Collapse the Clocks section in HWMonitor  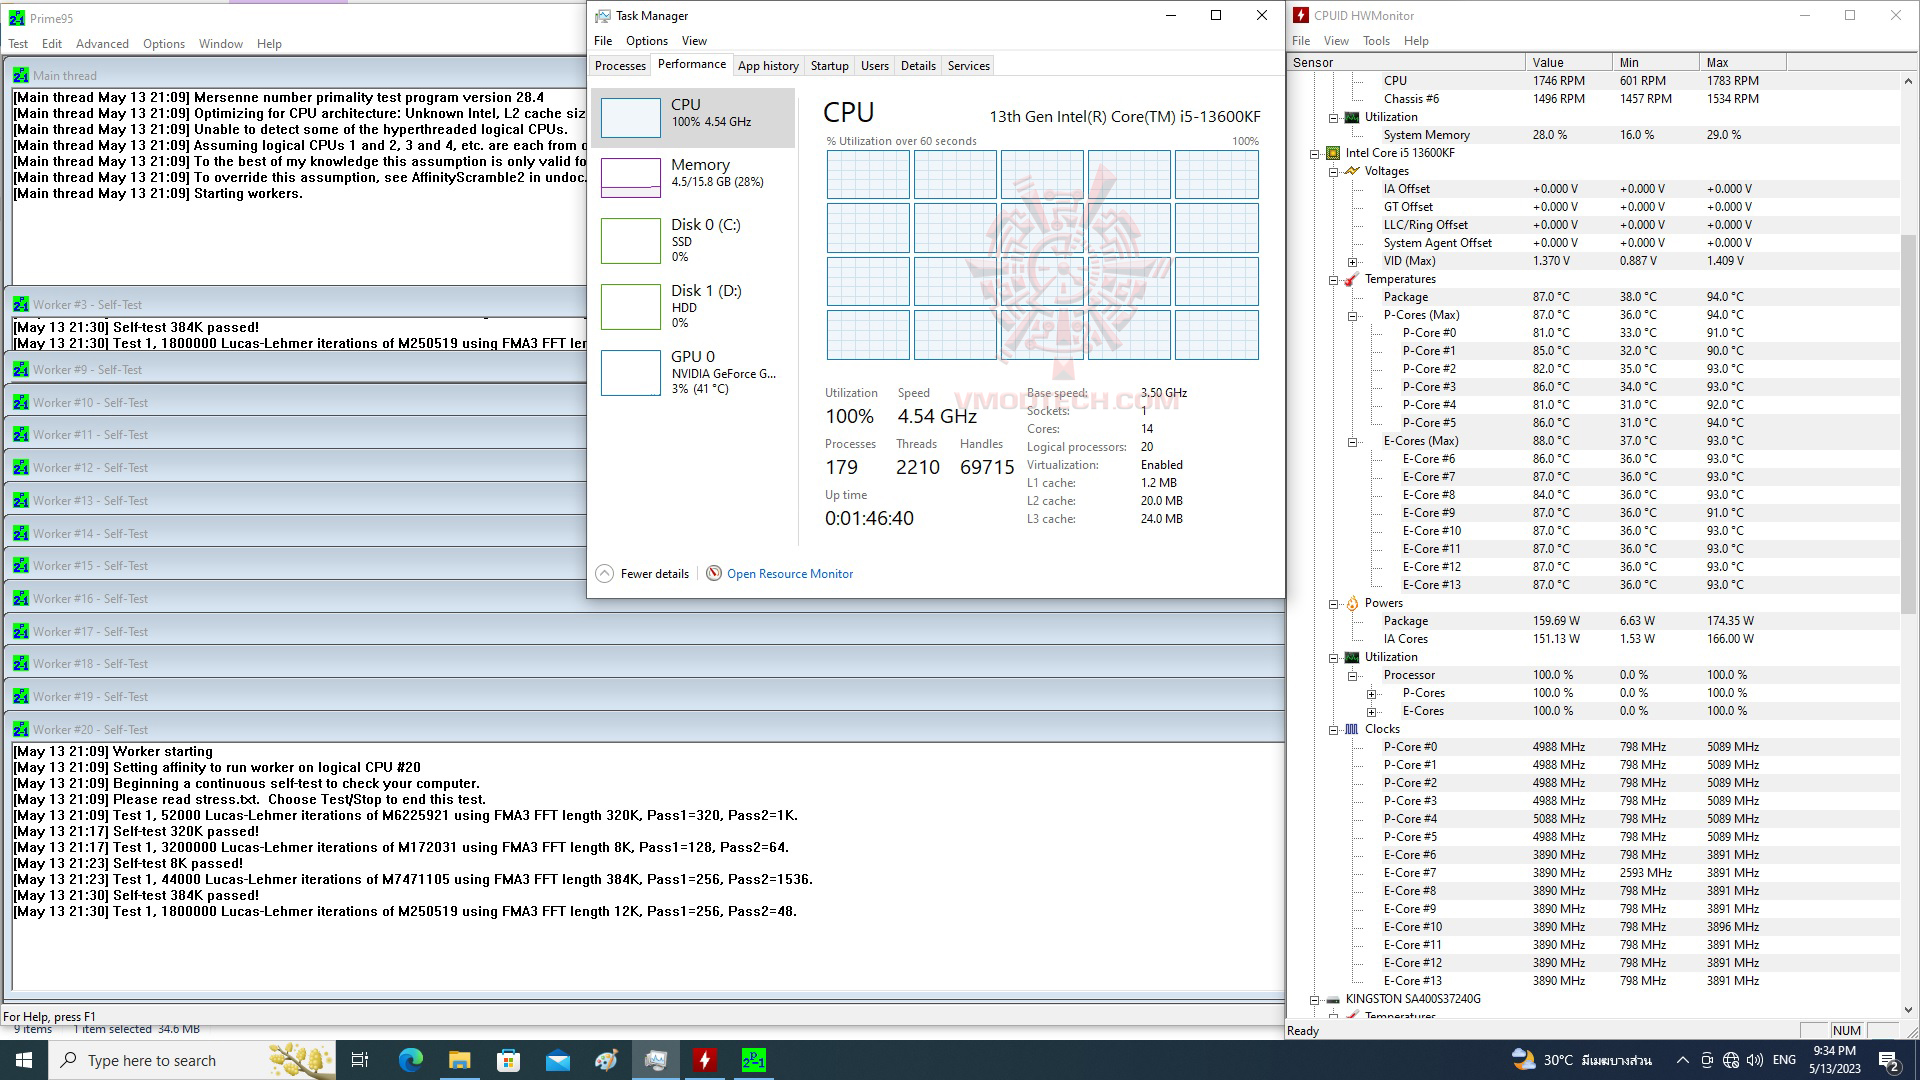pos(1333,729)
